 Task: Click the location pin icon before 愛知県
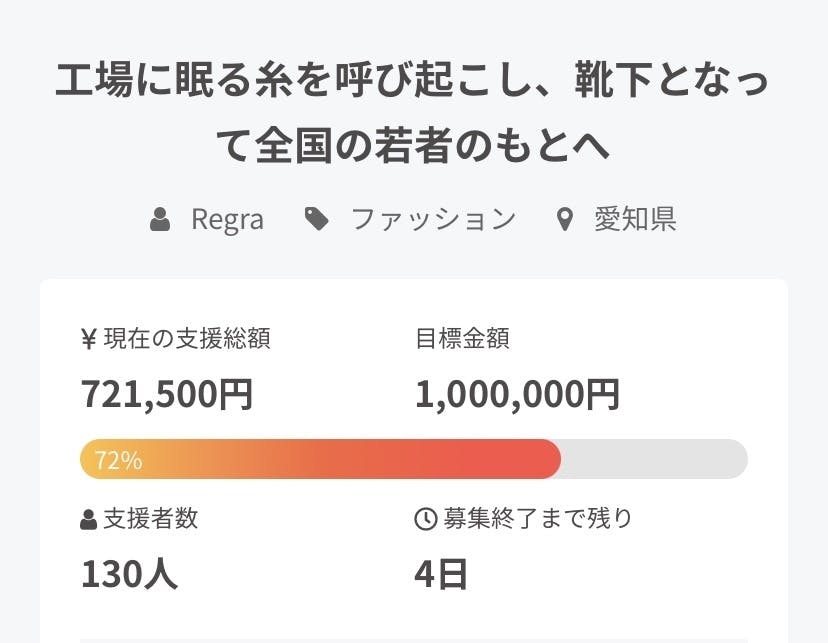pos(565,220)
